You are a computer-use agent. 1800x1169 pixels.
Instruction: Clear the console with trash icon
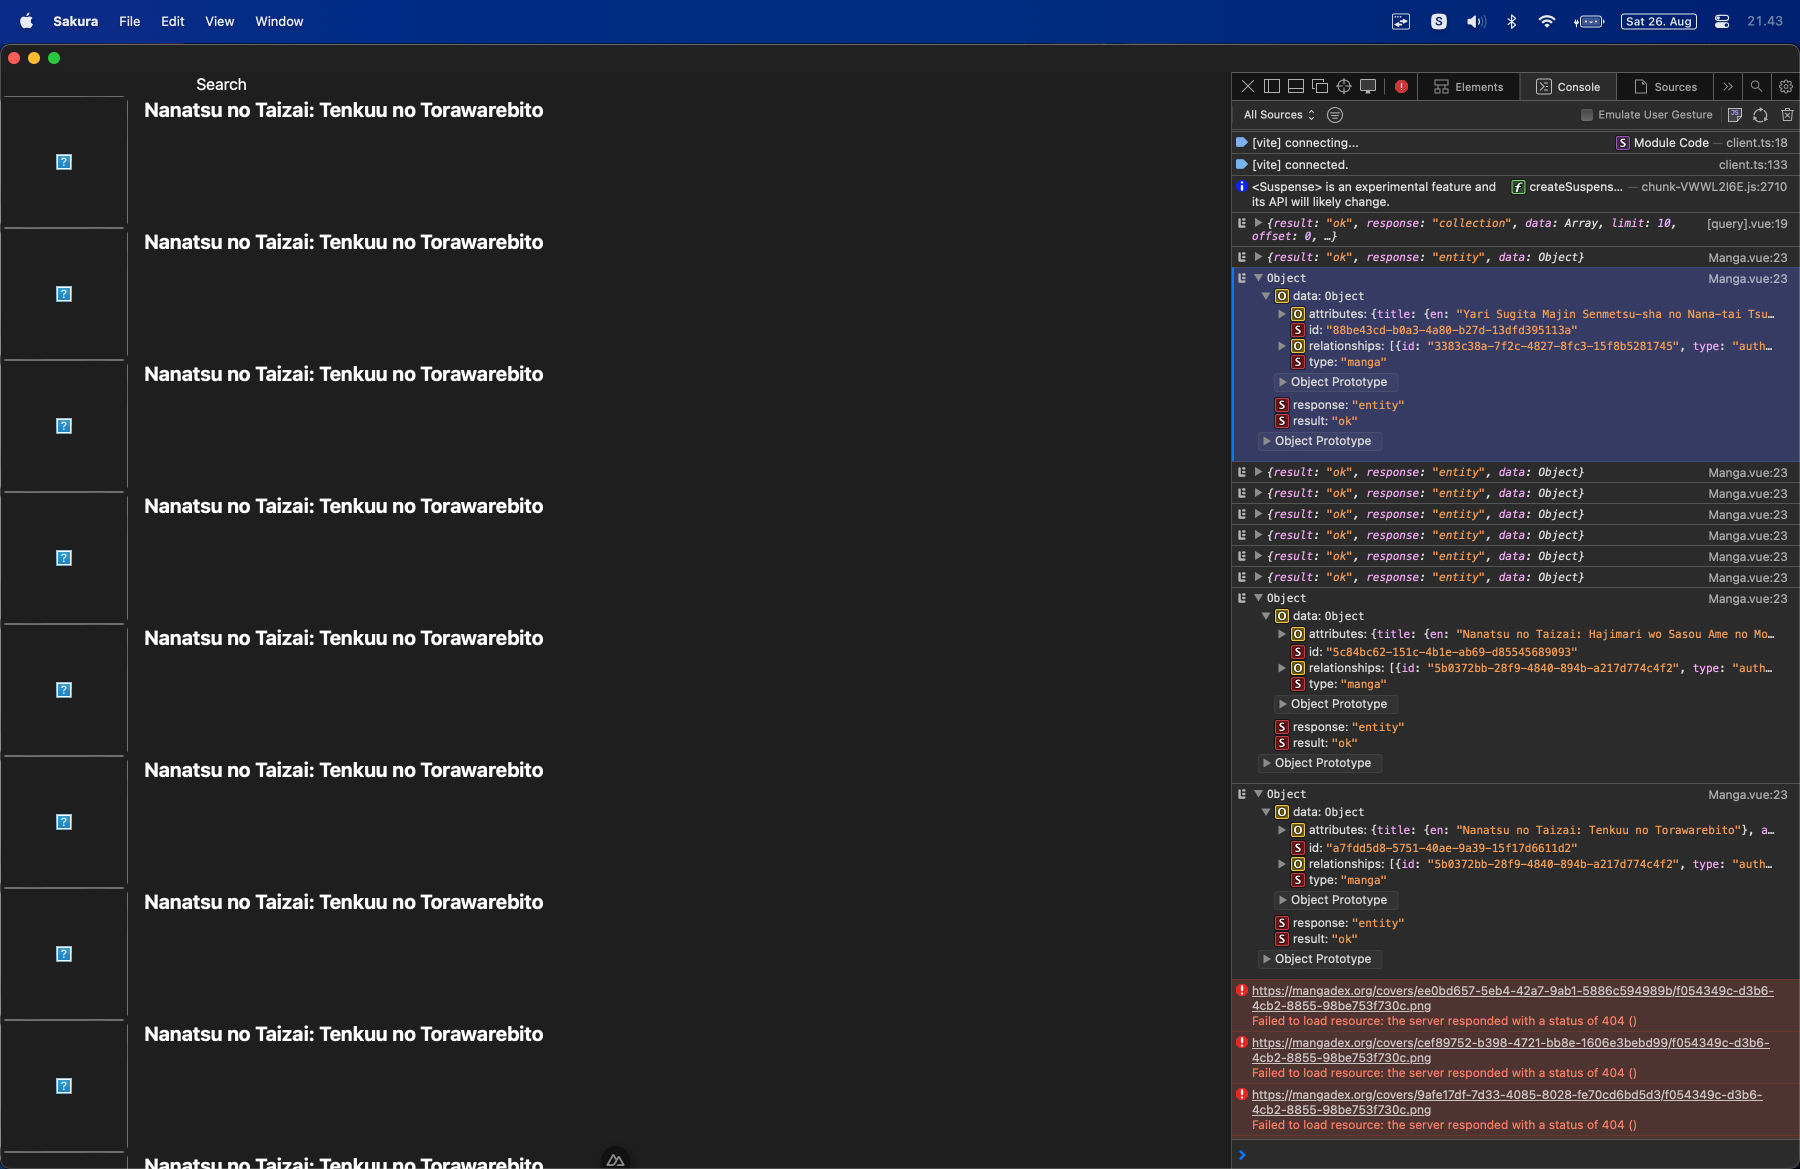point(1787,115)
